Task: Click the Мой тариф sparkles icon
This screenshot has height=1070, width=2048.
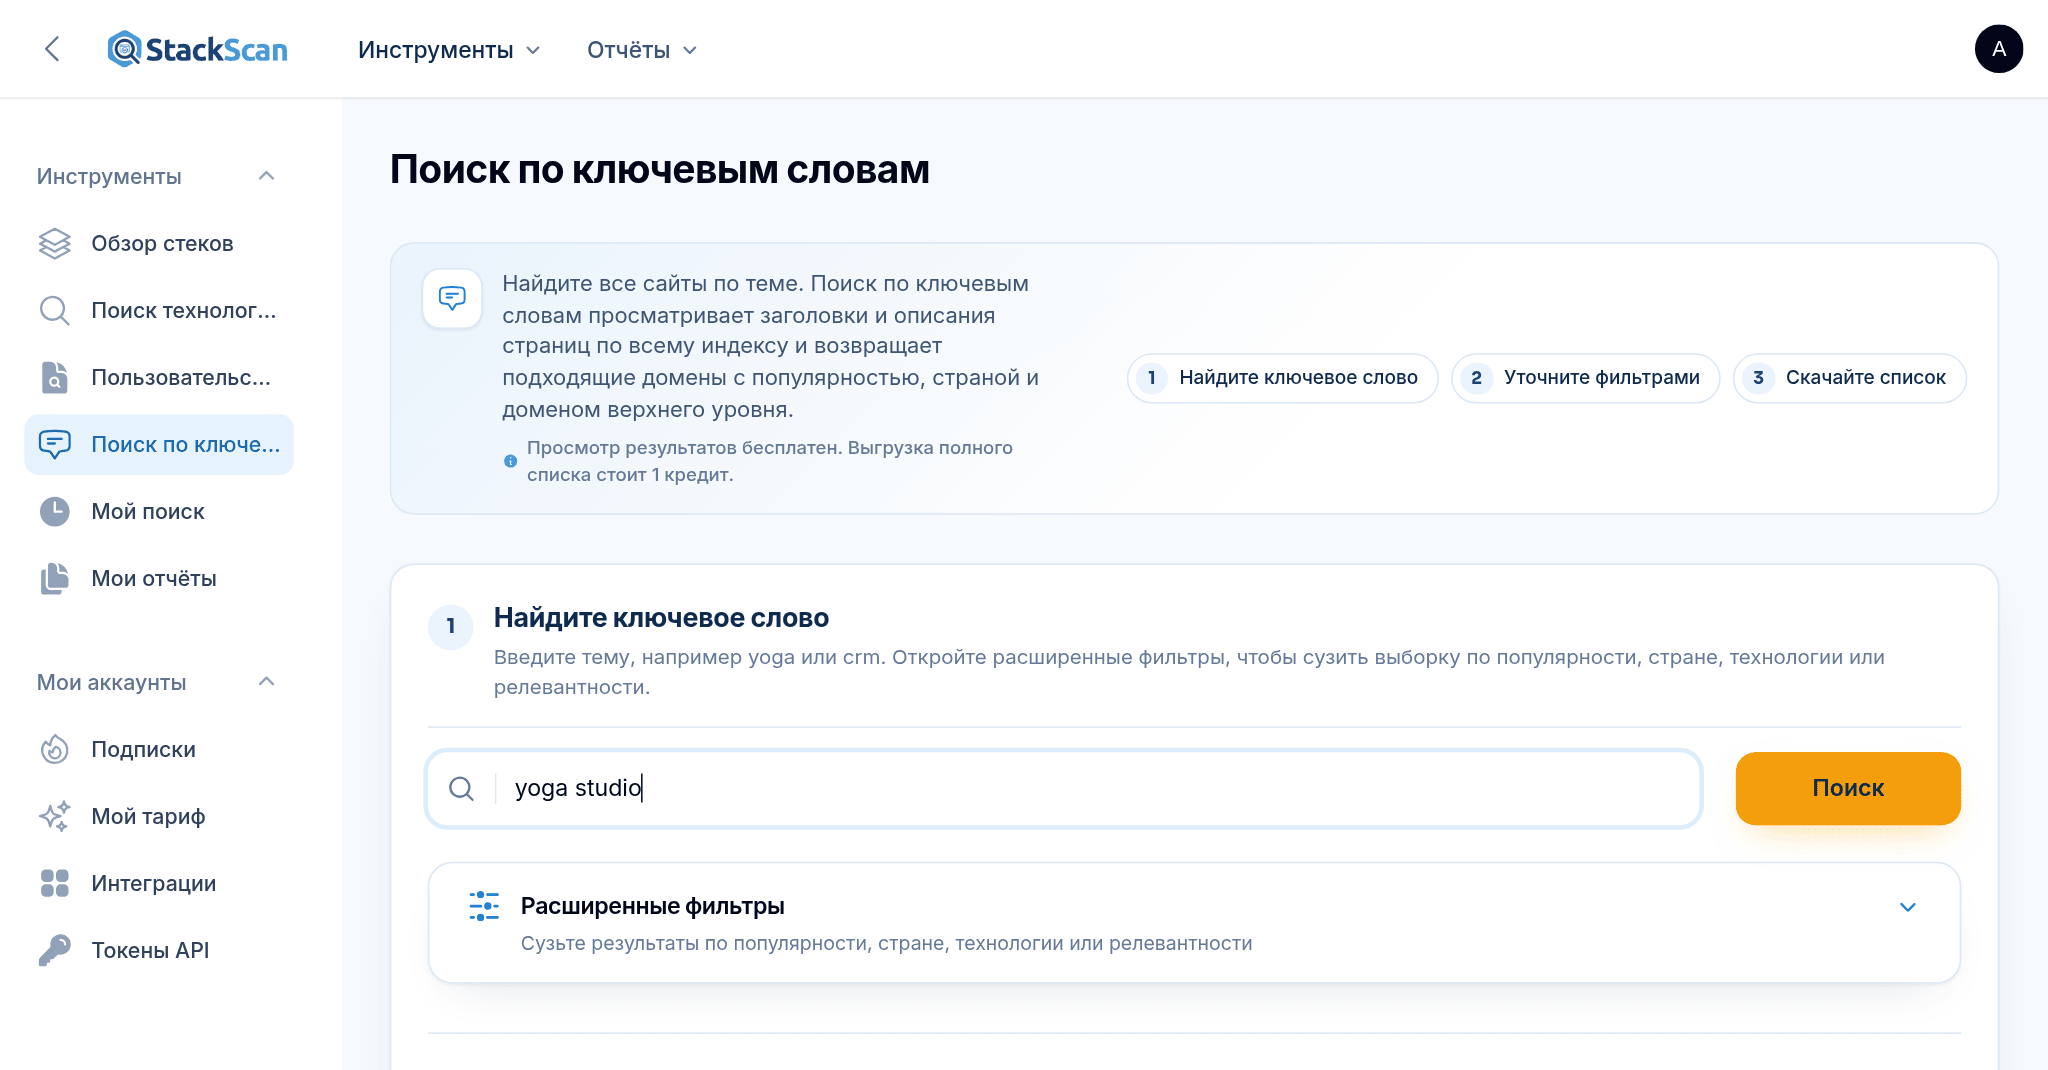Action: pos(55,817)
